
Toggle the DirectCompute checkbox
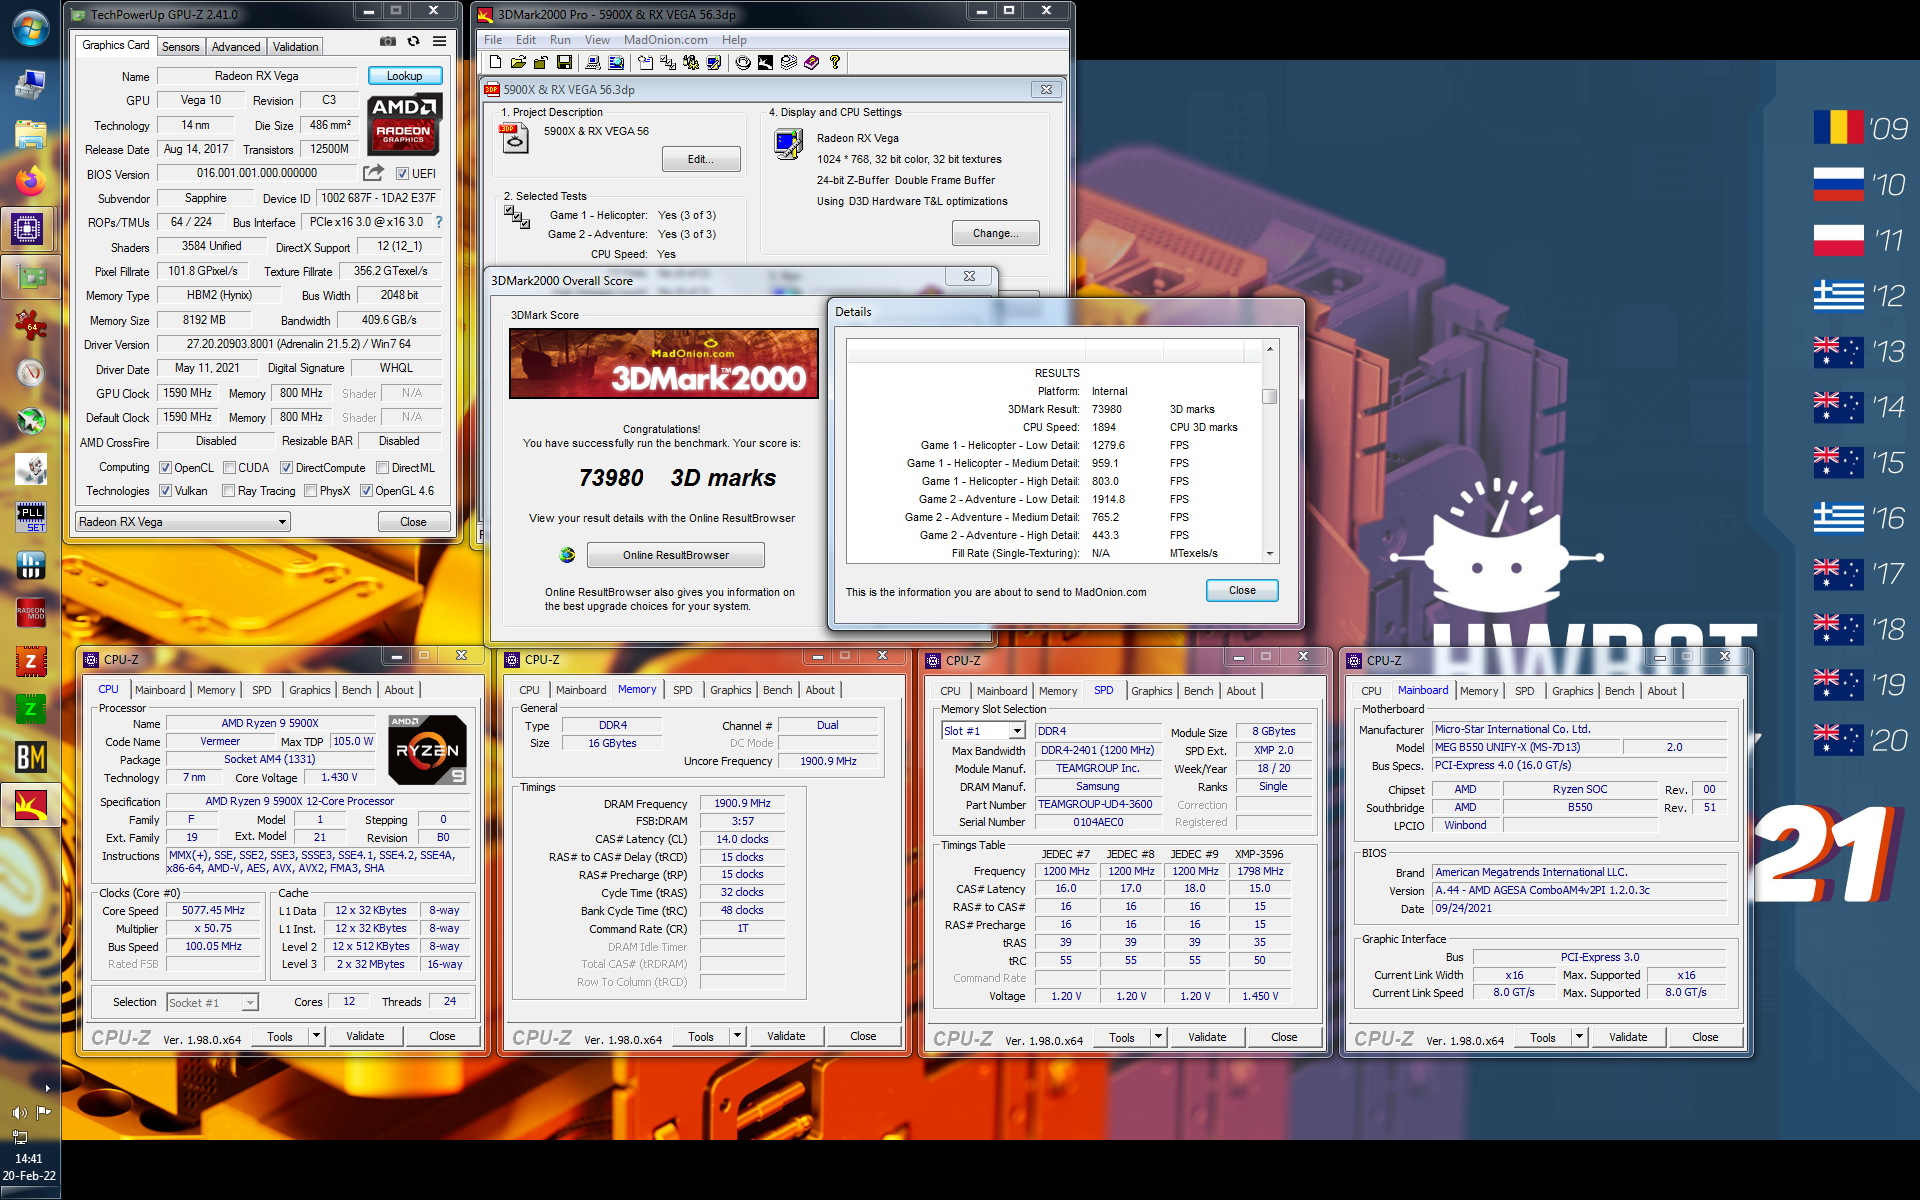coord(286,468)
